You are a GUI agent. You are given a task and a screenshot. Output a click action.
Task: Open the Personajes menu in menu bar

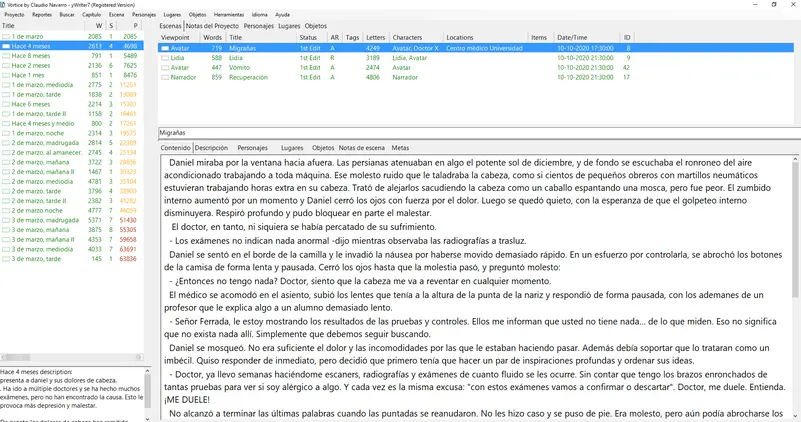point(144,15)
